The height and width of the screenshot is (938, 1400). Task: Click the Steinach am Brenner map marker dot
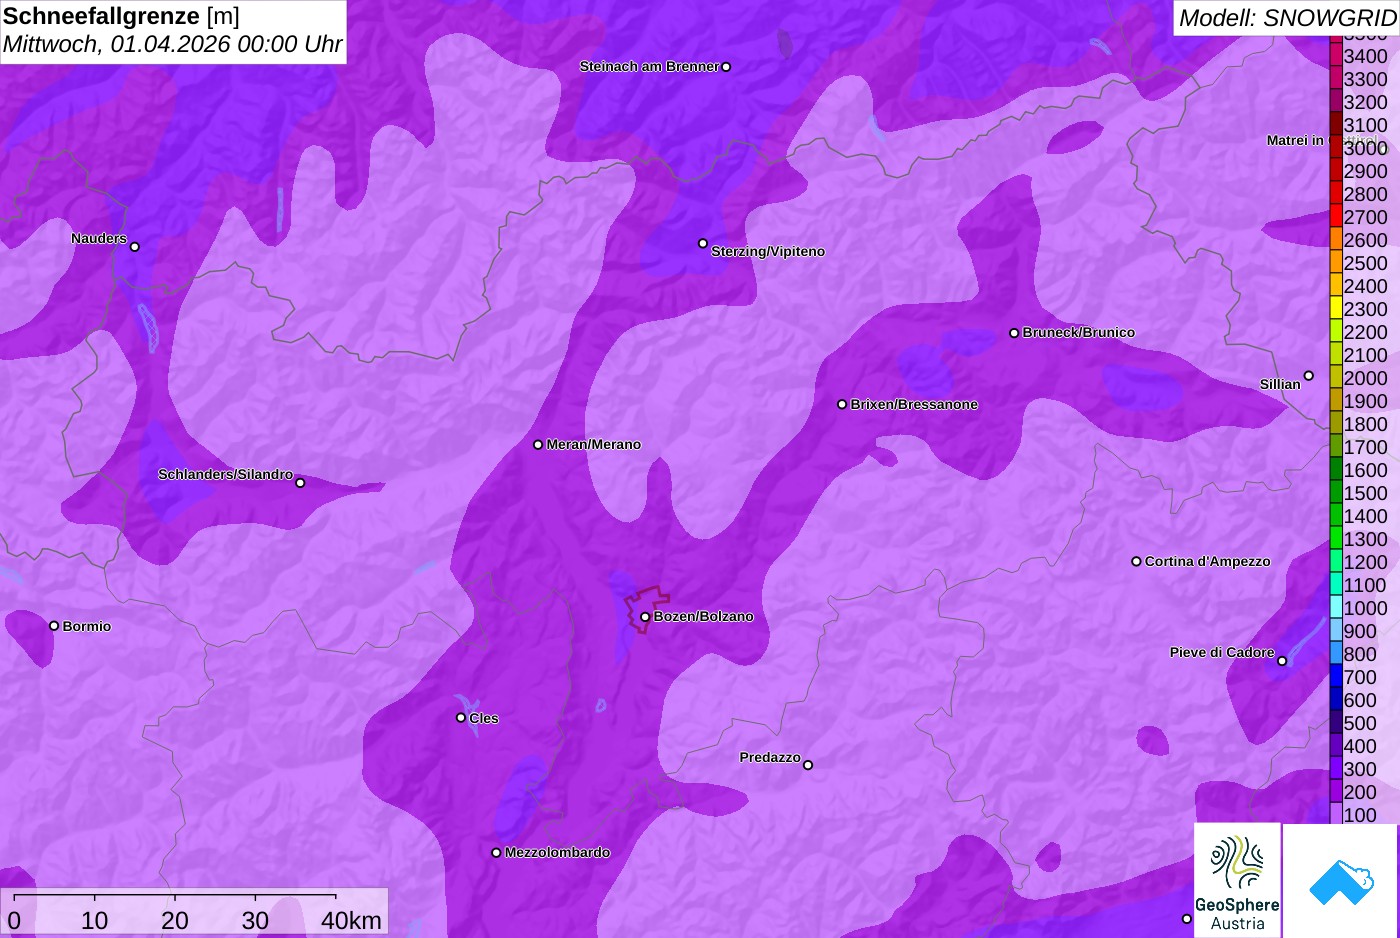click(726, 67)
